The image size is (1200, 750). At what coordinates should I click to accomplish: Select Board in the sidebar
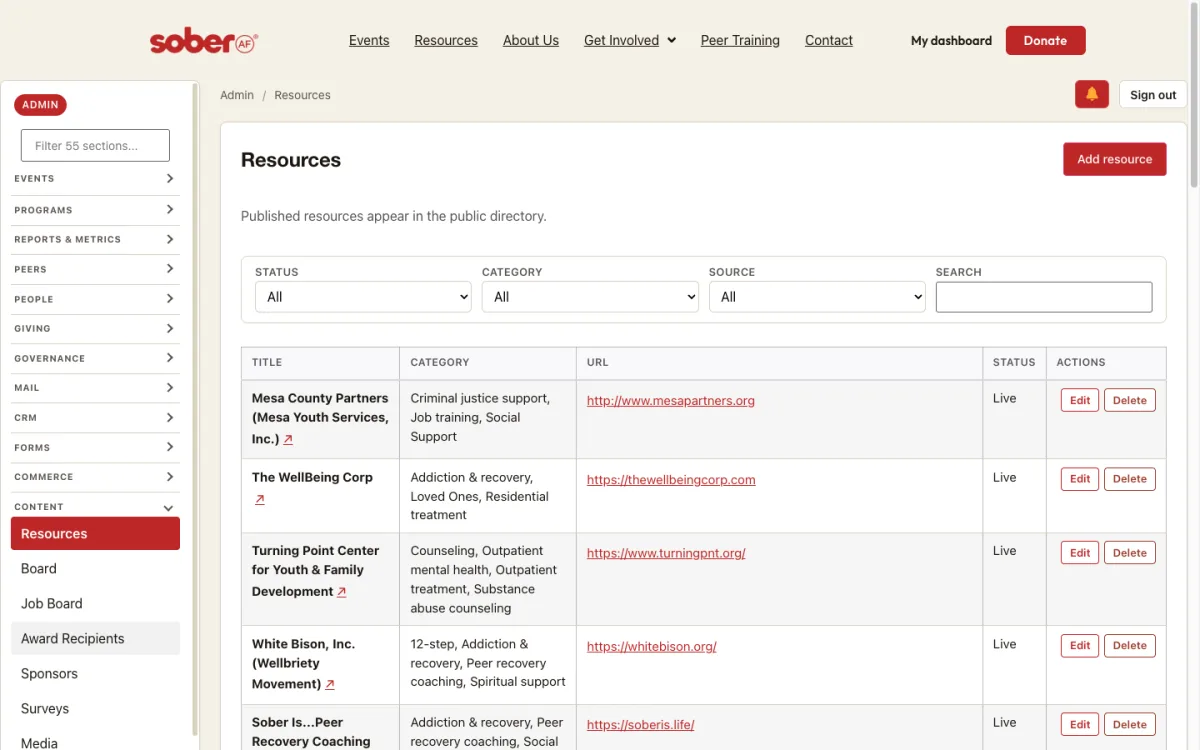tap(95, 569)
